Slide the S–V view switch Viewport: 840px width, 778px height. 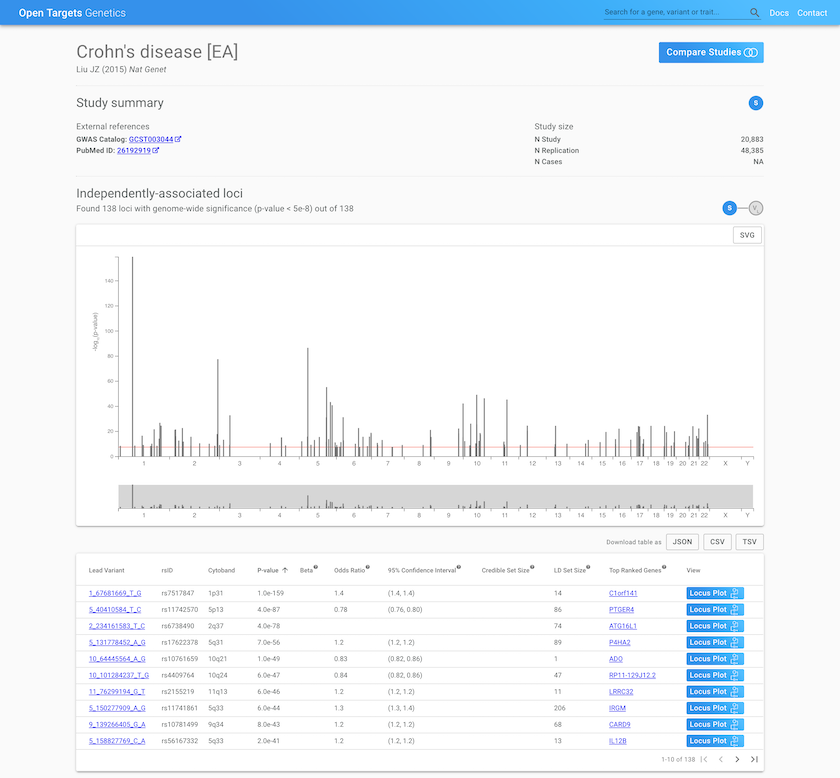tap(742, 208)
